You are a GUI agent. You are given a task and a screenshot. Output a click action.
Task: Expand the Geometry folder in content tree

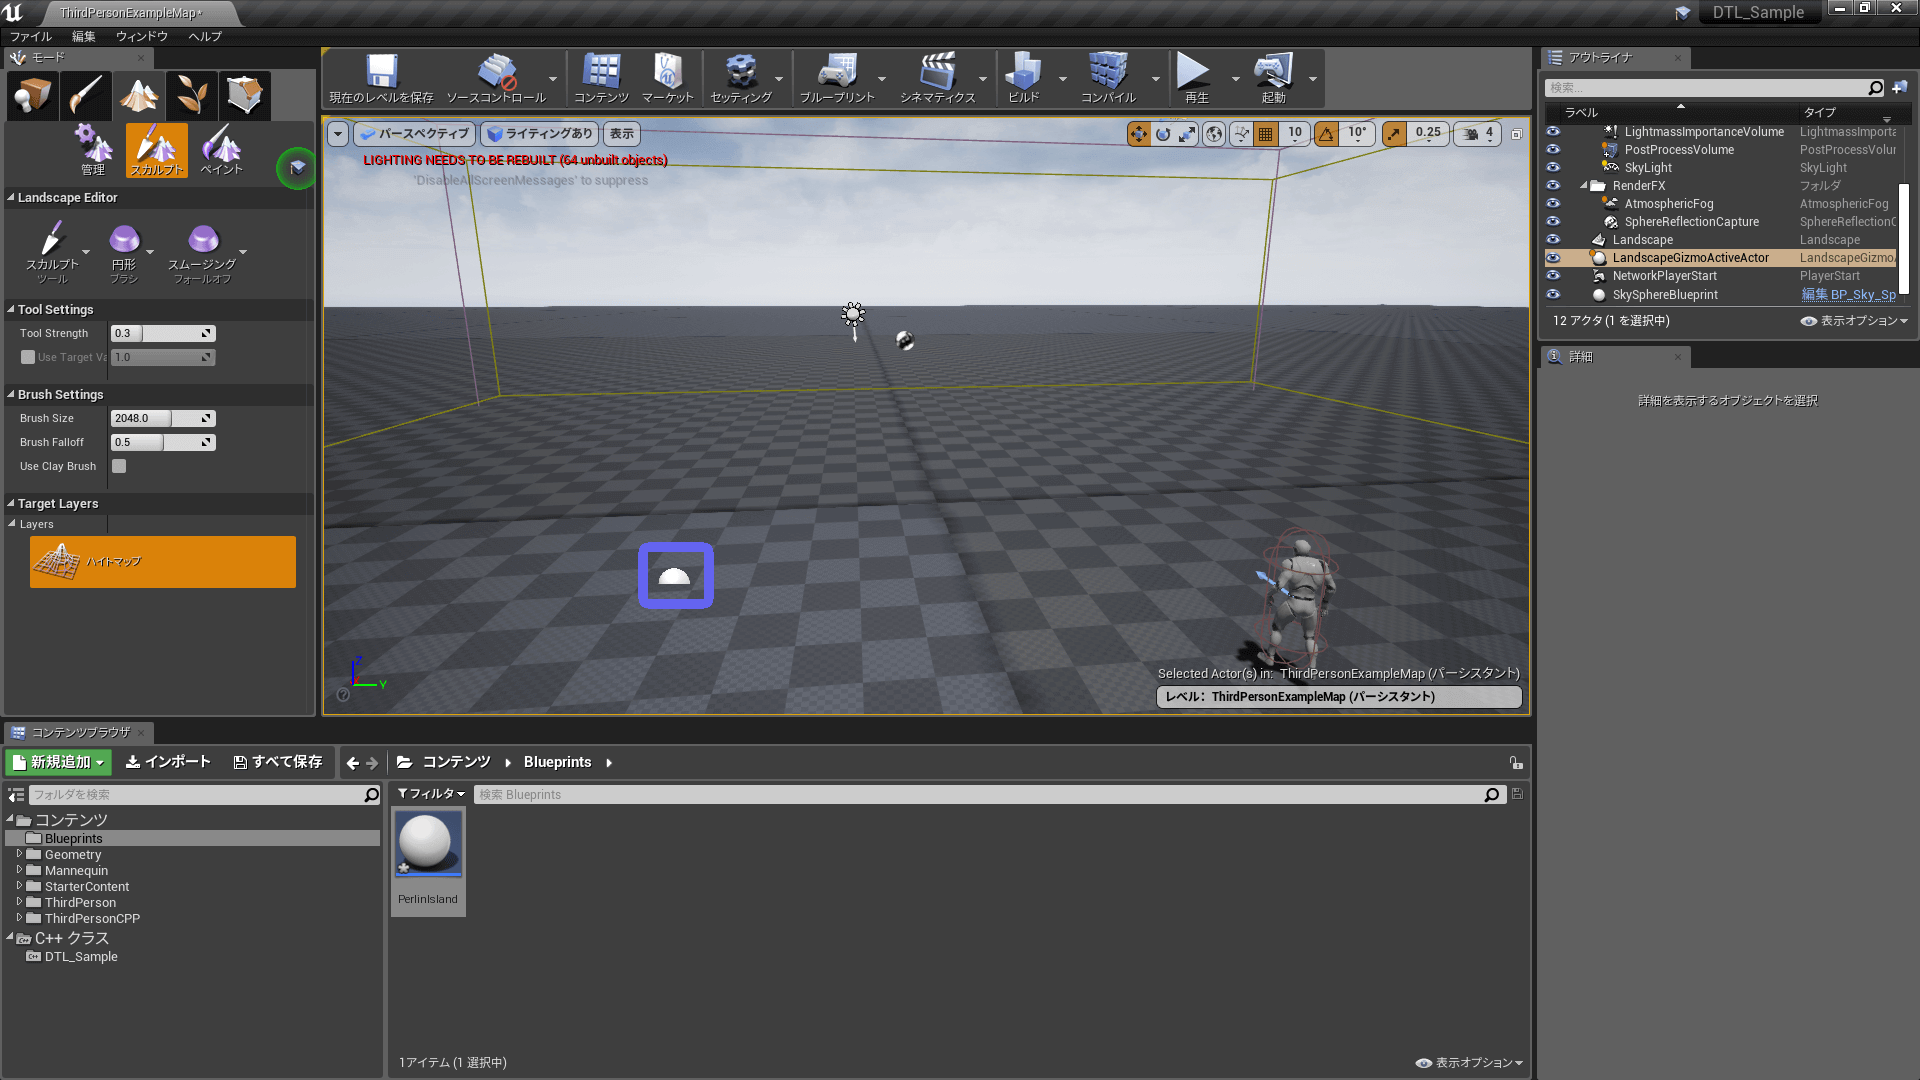click(19, 855)
